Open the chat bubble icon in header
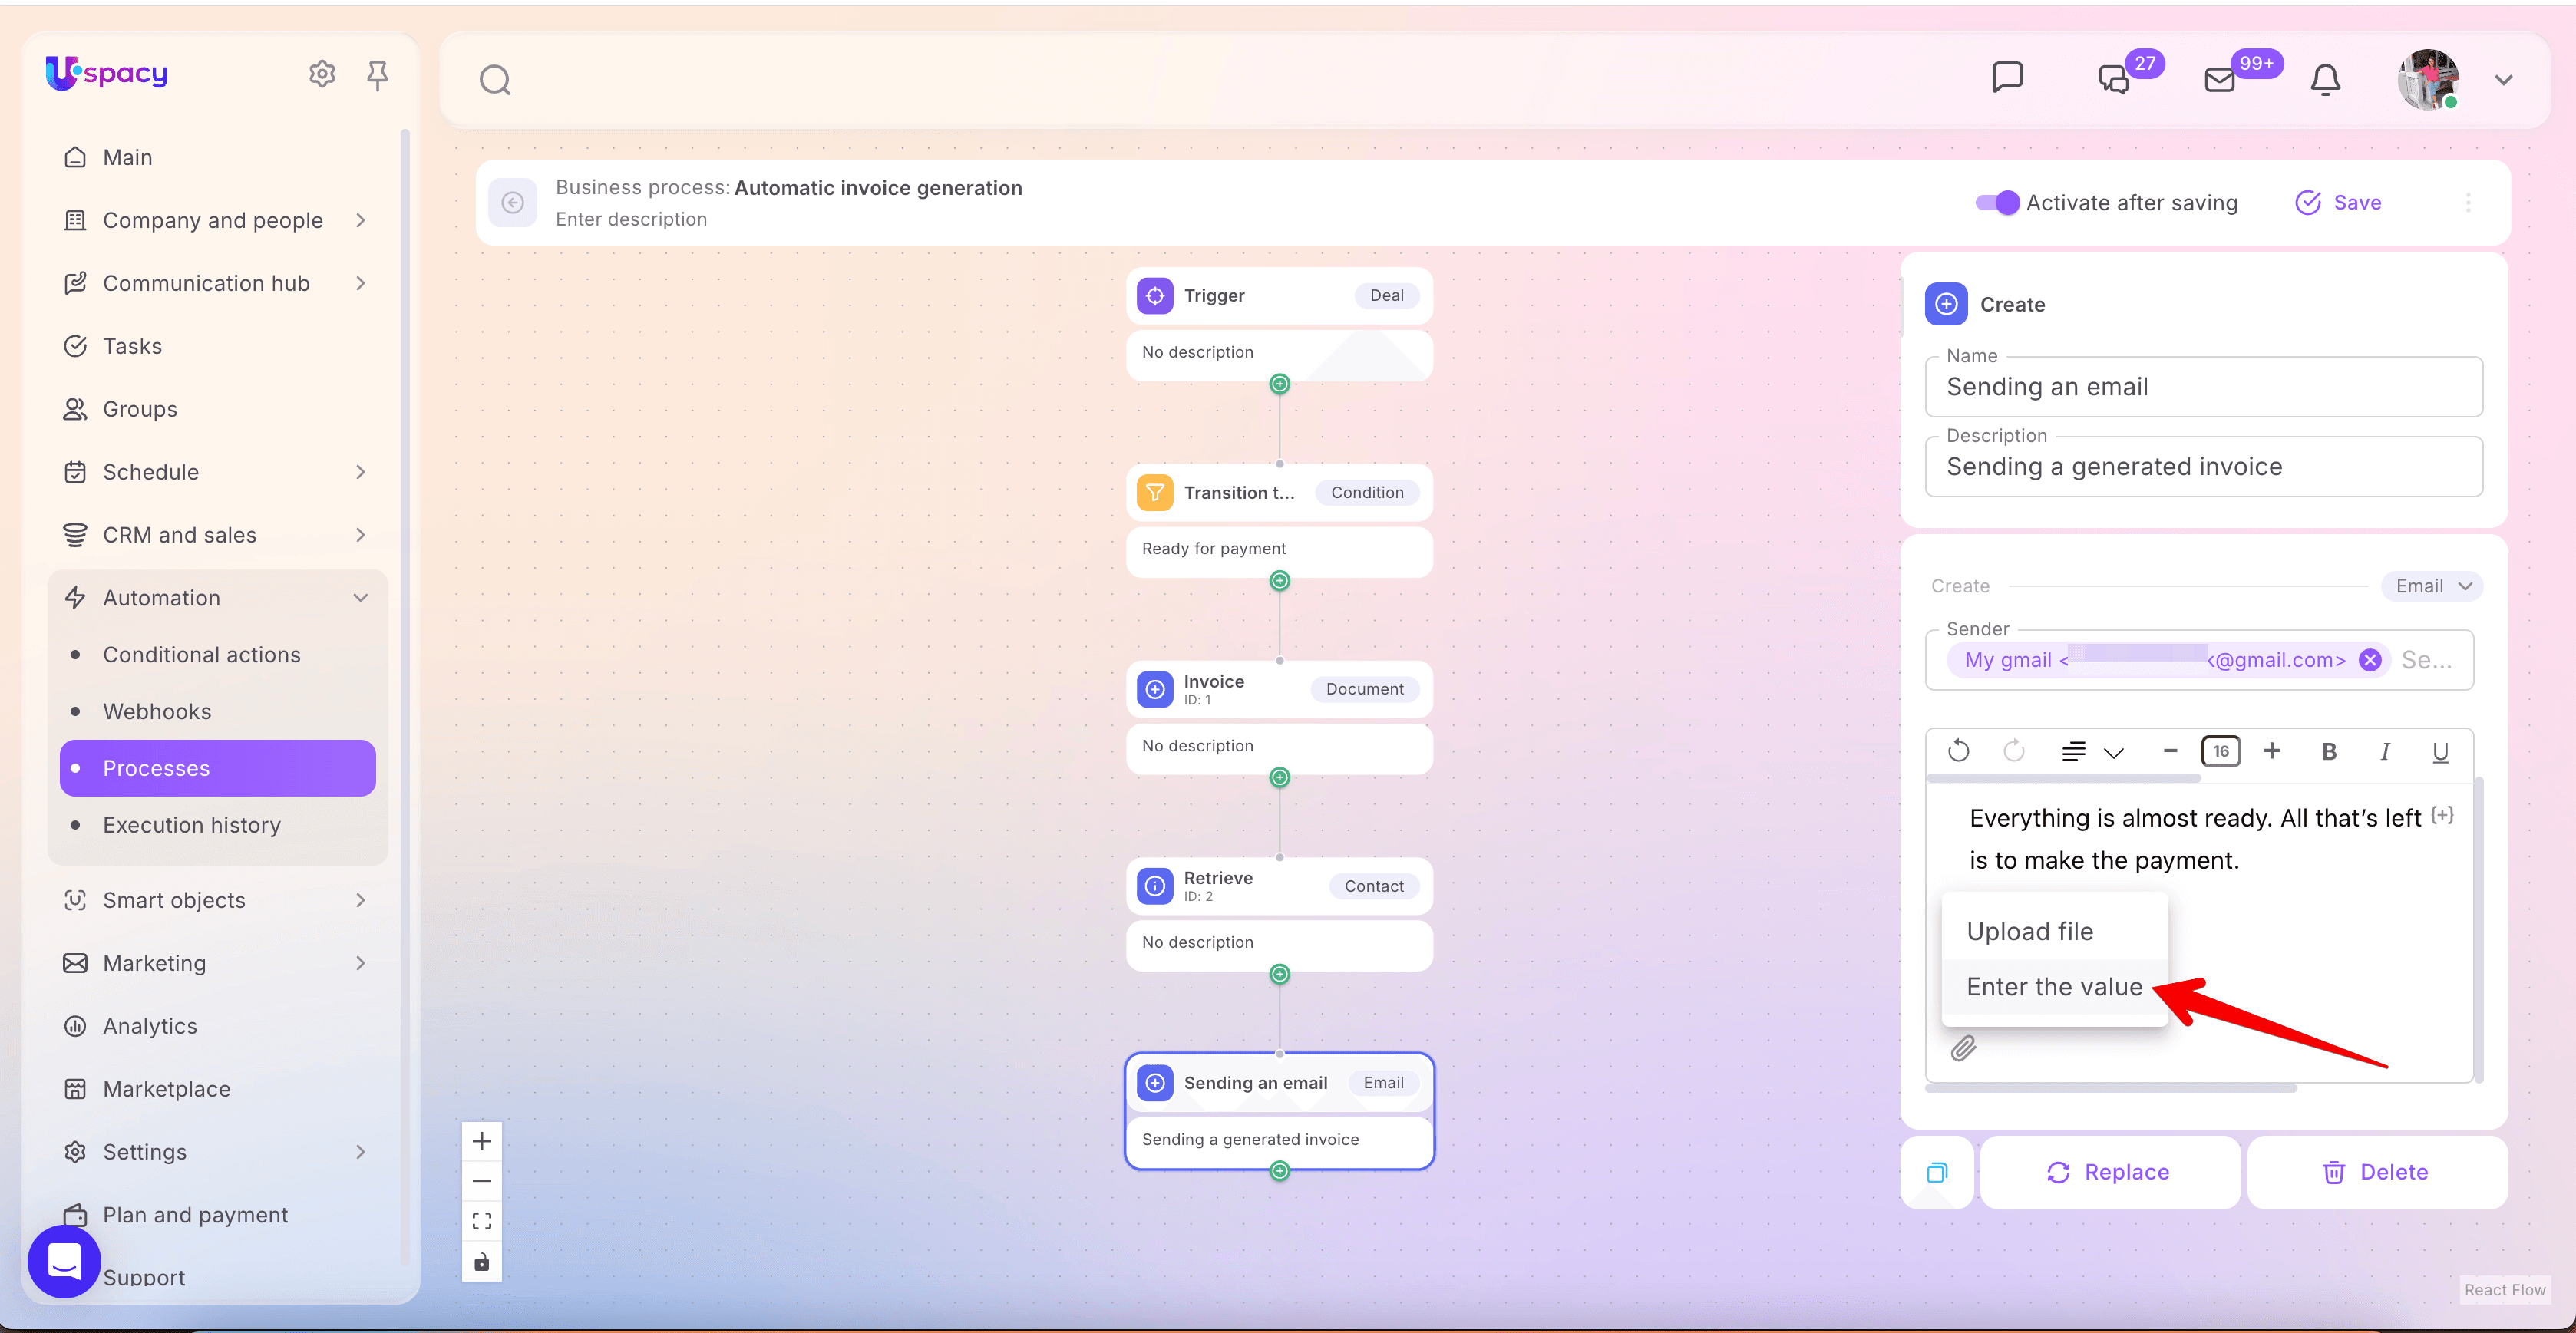The height and width of the screenshot is (1333, 2576). pos(2007,77)
